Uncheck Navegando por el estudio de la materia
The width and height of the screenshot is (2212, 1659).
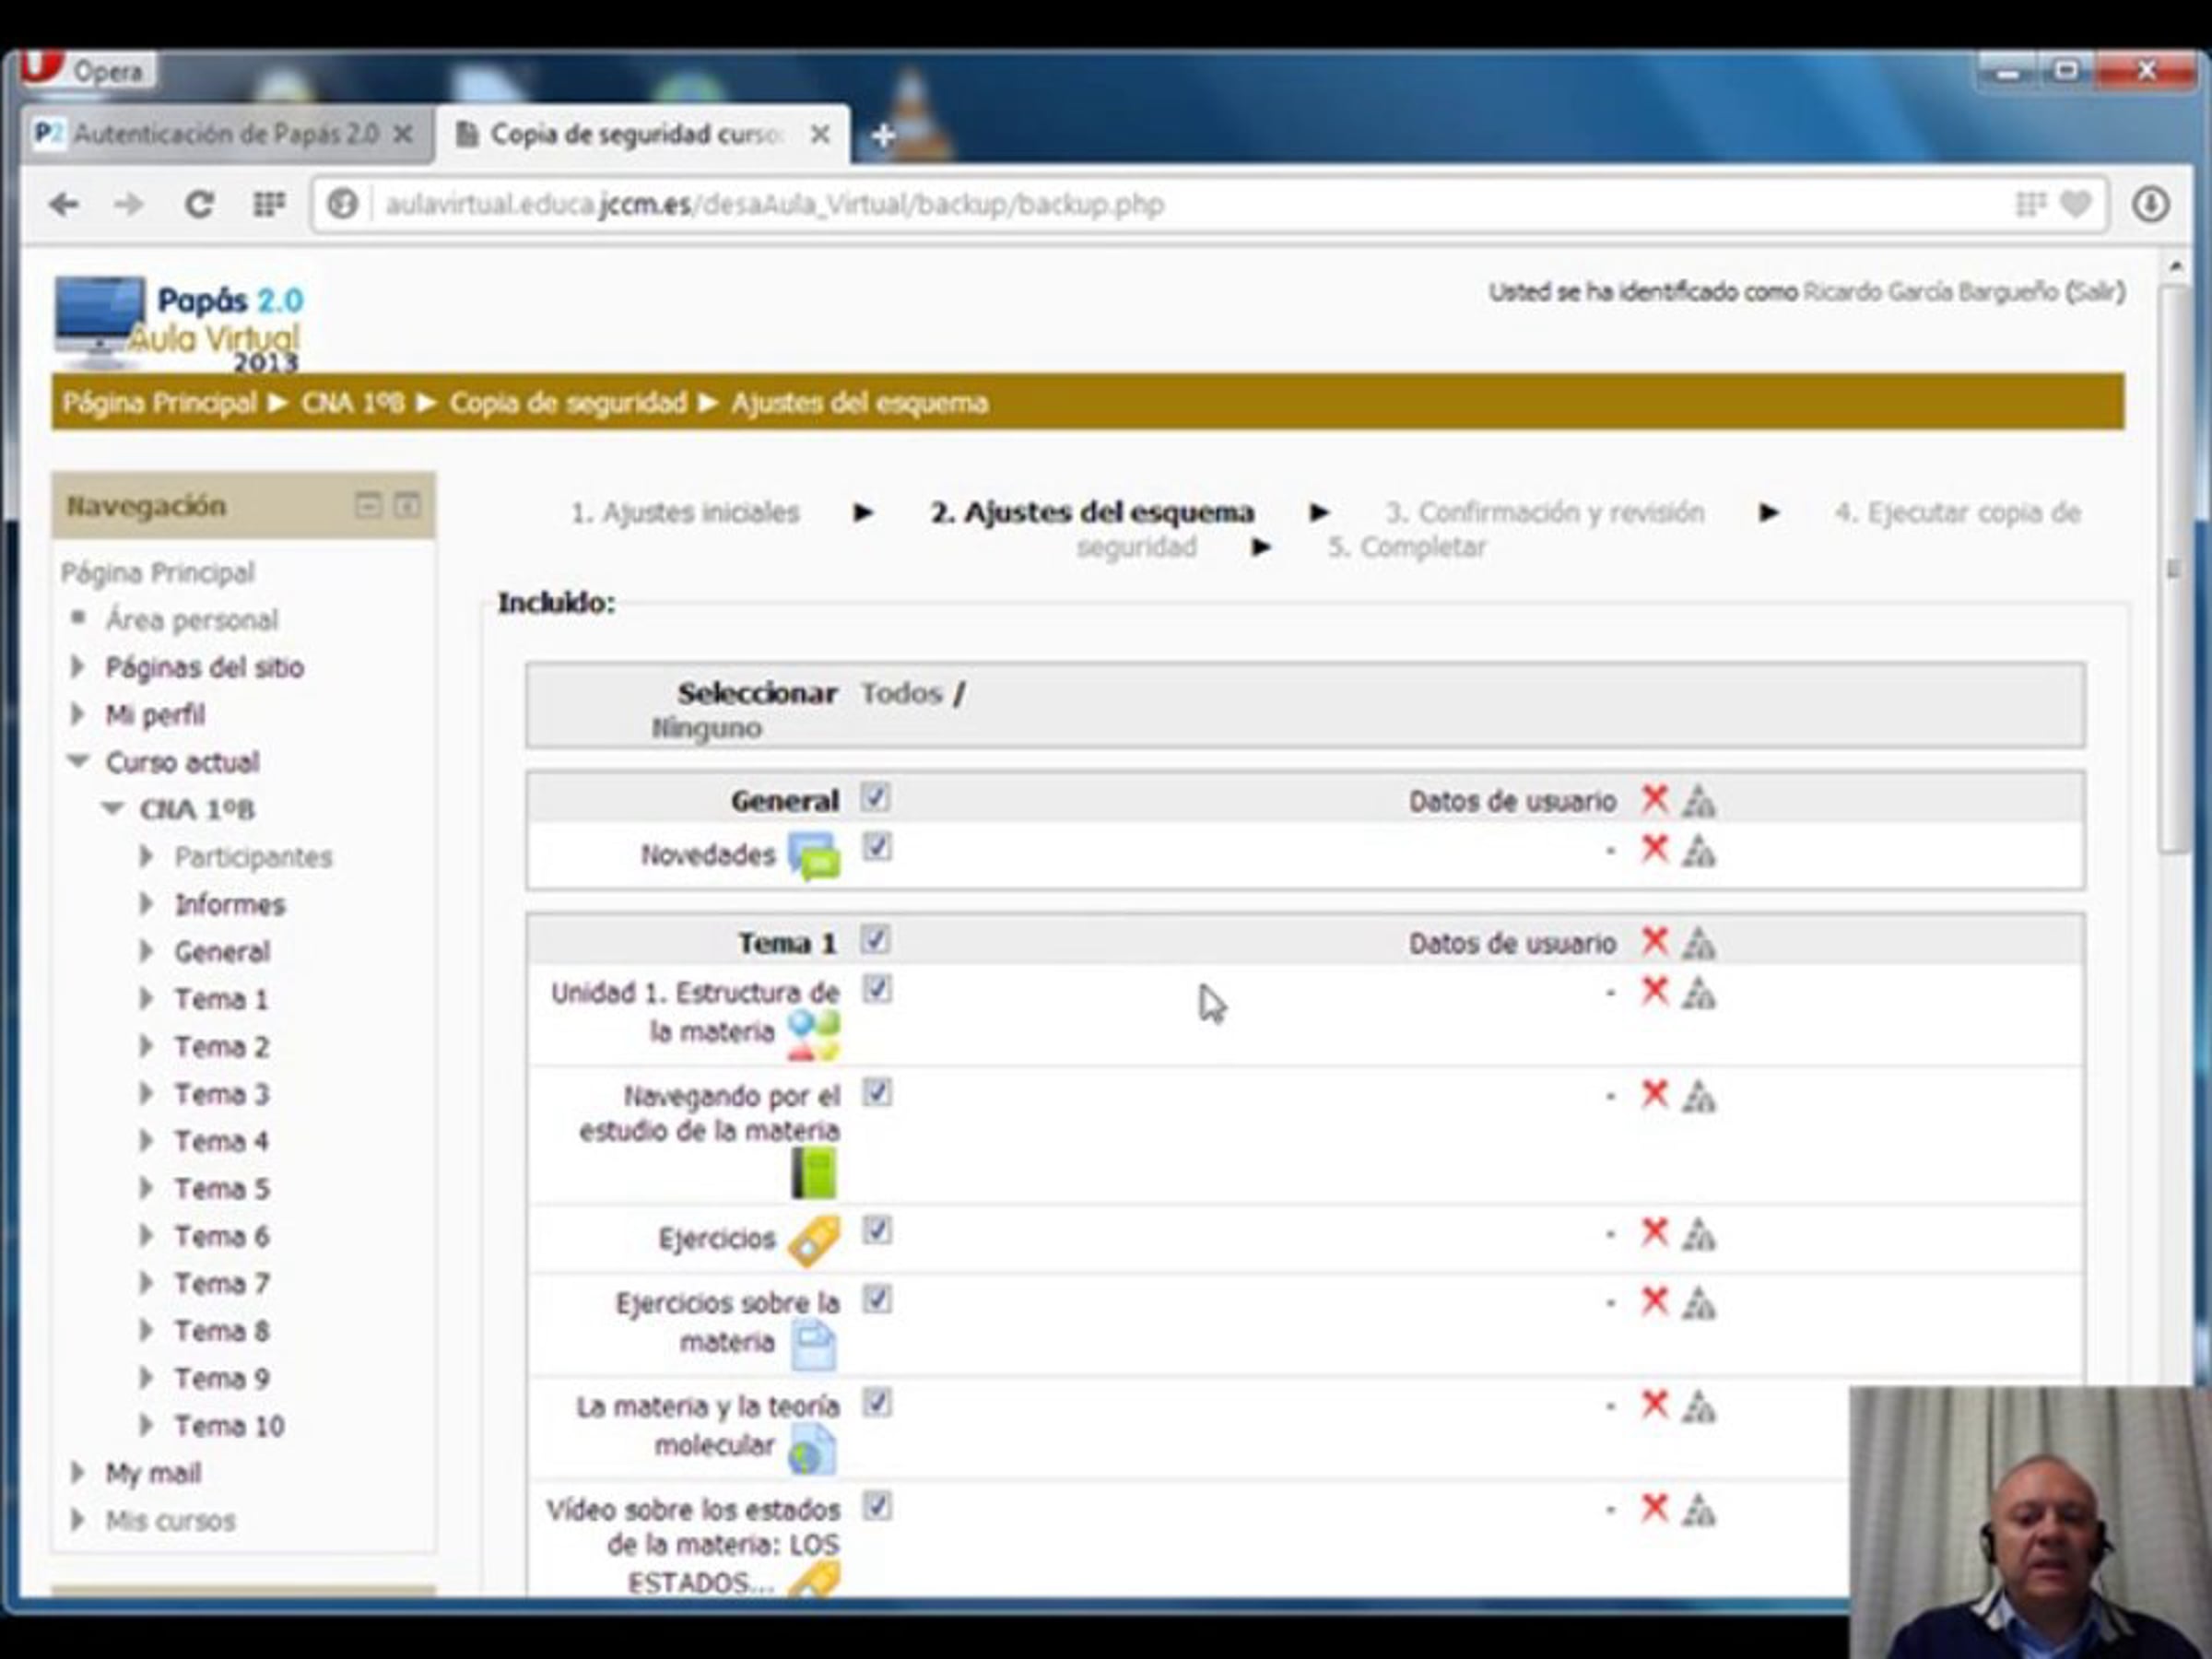click(877, 1092)
